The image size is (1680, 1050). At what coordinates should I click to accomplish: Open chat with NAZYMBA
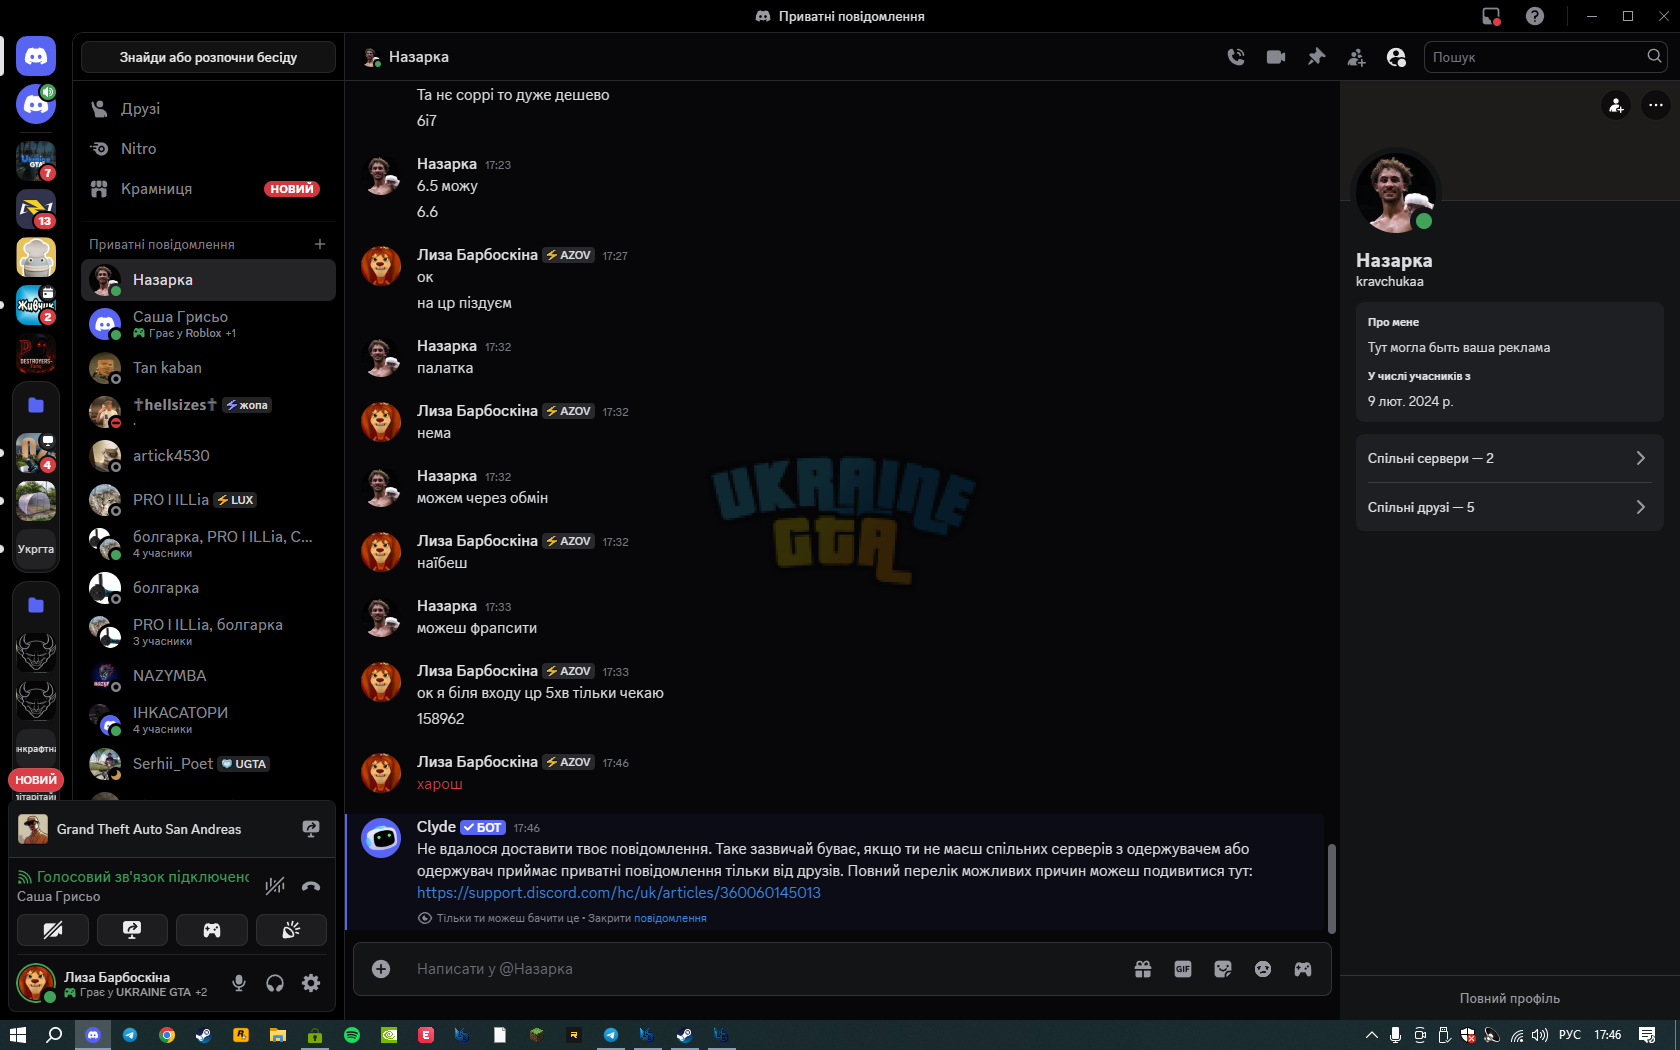click(208, 676)
